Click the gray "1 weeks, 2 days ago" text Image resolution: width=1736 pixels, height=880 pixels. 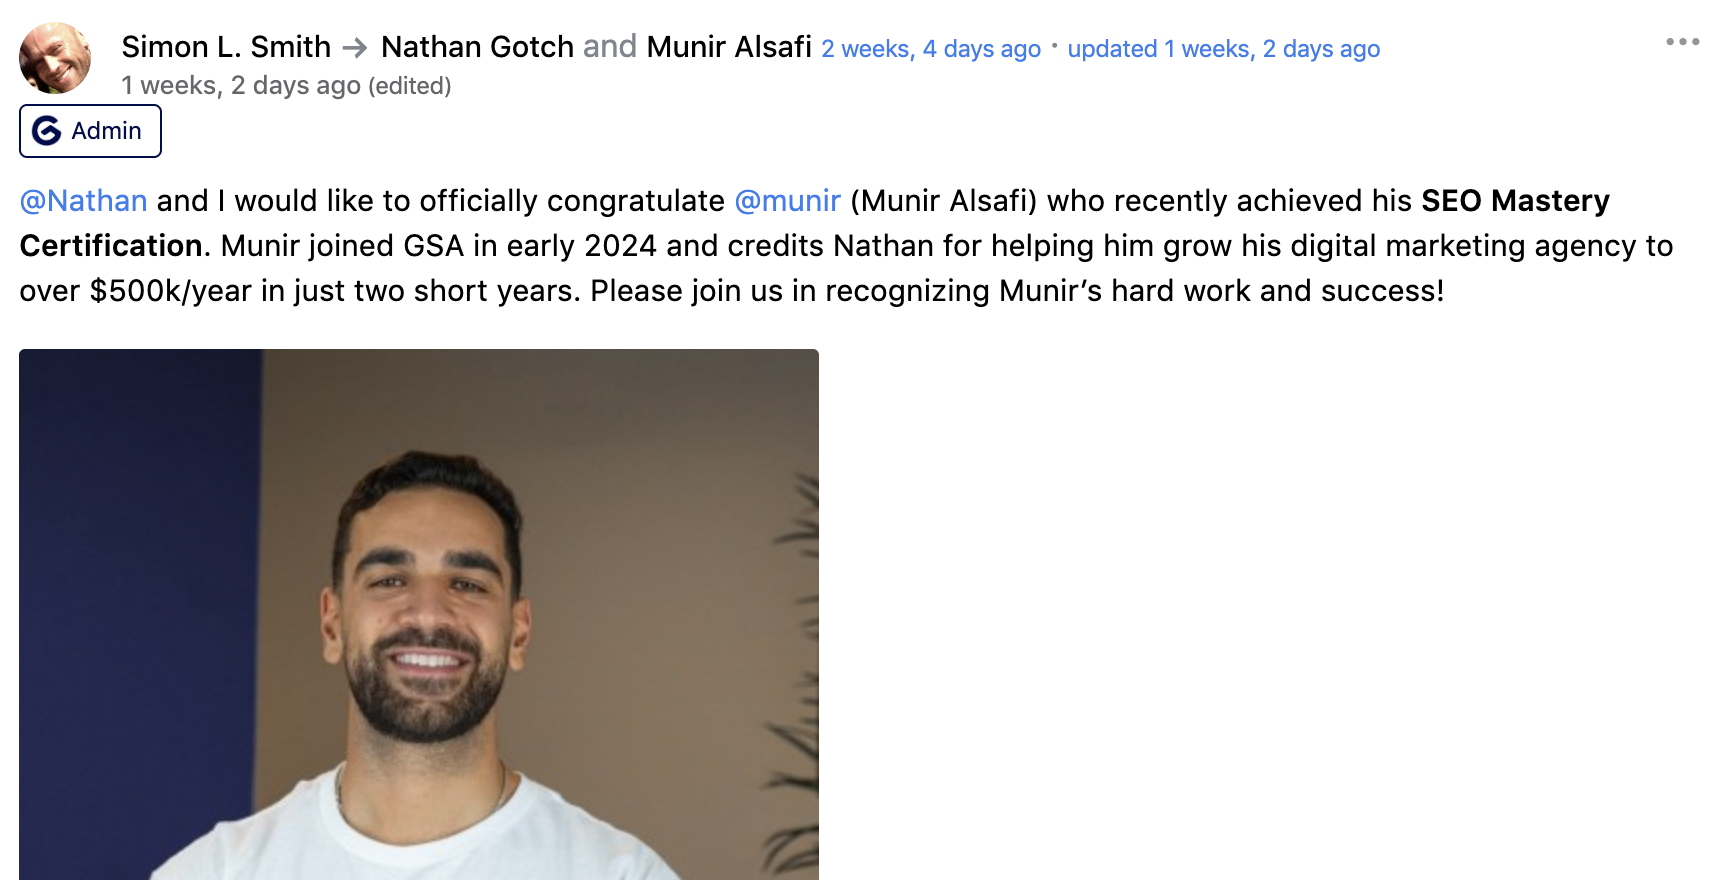[240, 86]
